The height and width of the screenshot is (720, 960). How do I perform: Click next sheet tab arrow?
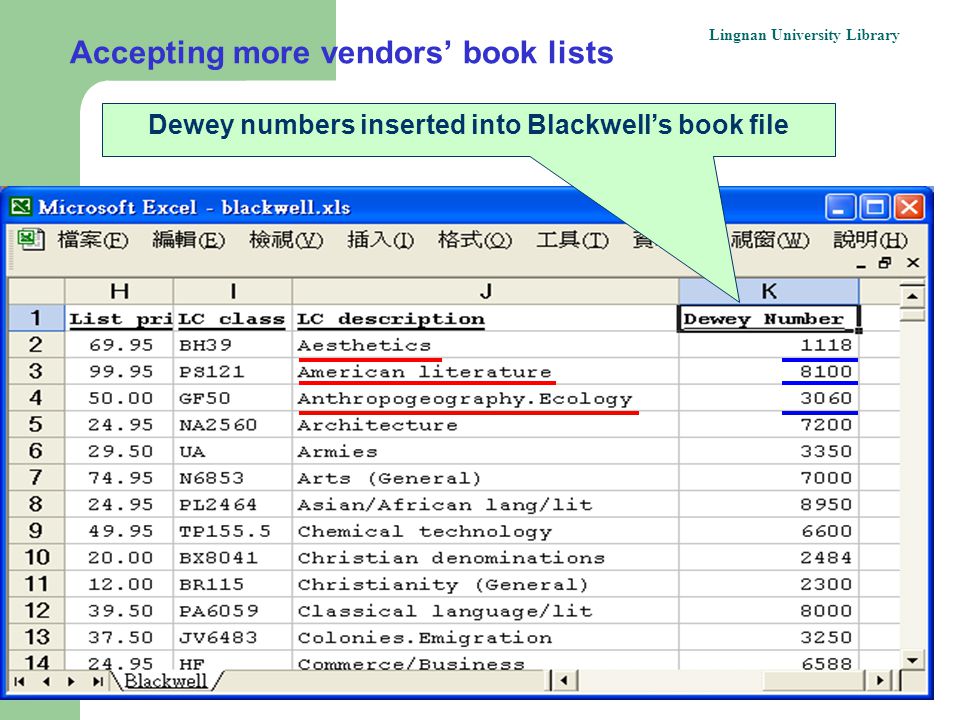[x=72, y=681]
